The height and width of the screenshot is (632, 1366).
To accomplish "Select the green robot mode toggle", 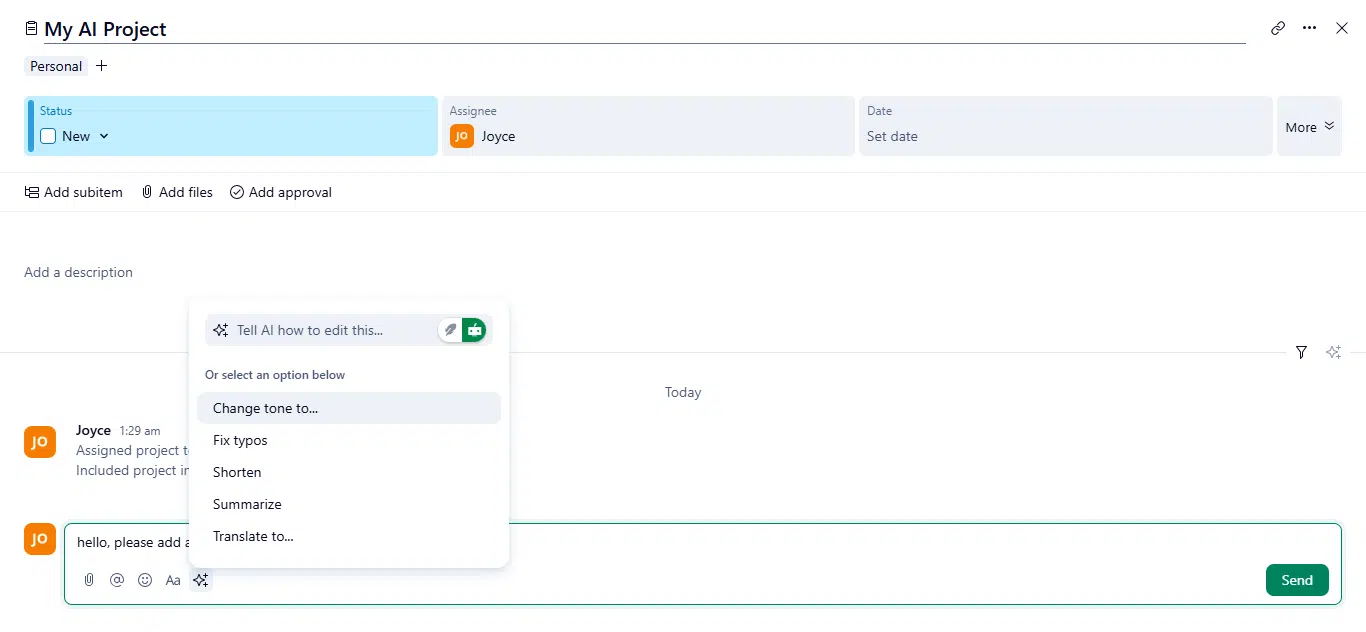I will pos(474,330).
